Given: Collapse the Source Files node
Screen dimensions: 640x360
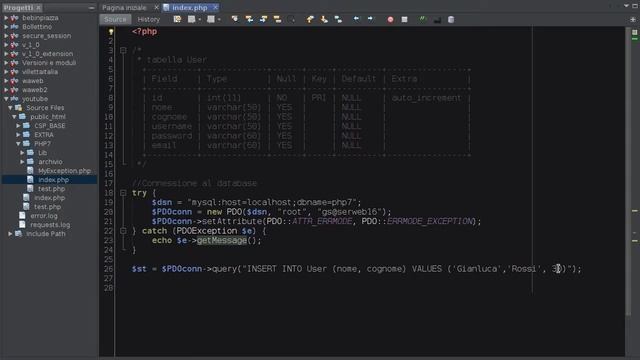Looking at the screenshot, I should tap(10, 108).
